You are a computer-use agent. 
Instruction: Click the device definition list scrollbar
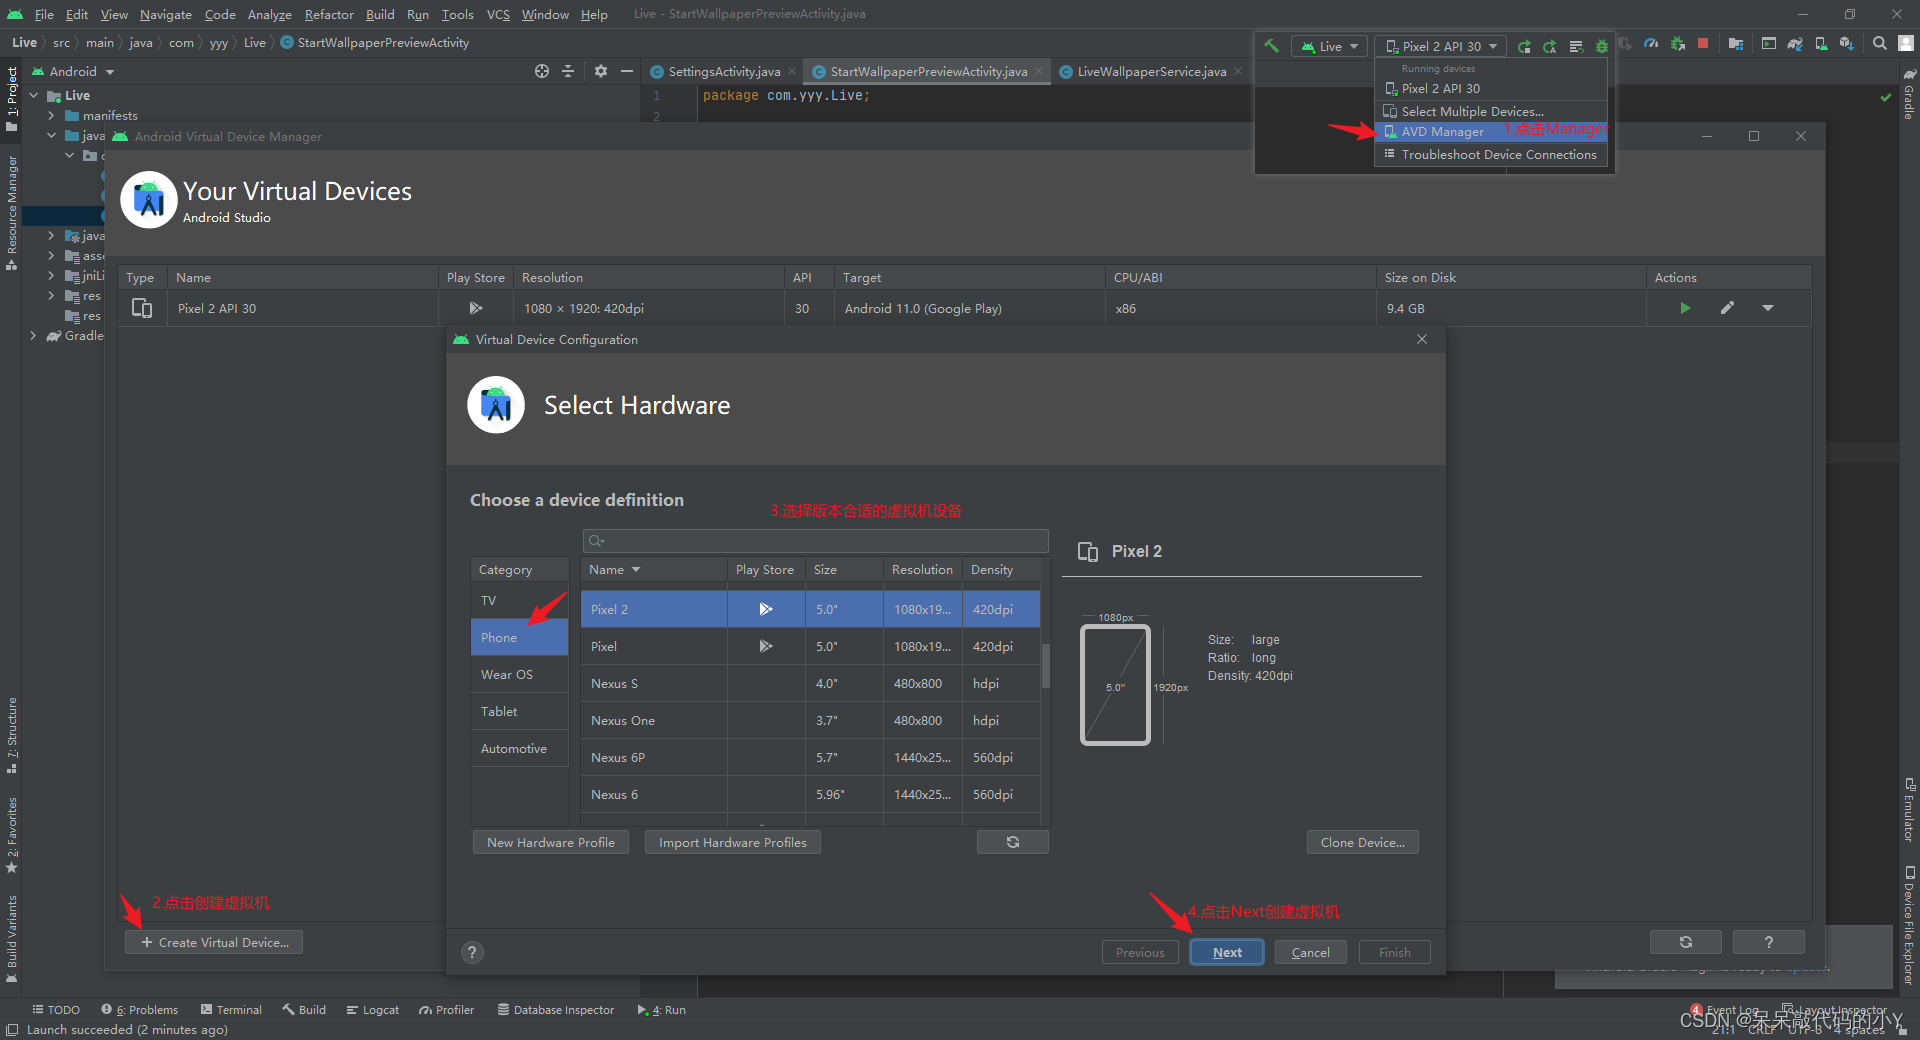tap(1046, 666)
